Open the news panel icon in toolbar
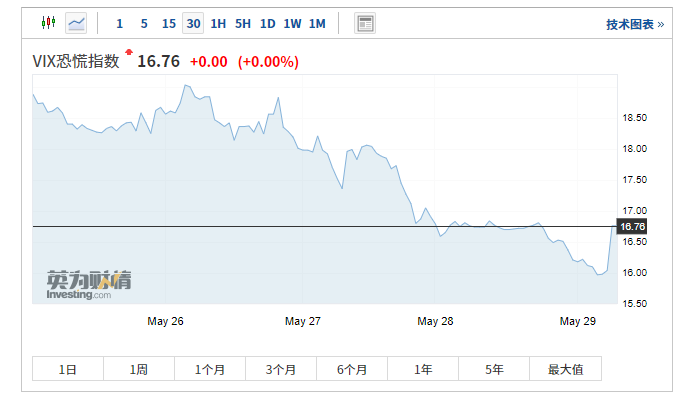This screenshot has height=412, width=684. tap(365, 23)
